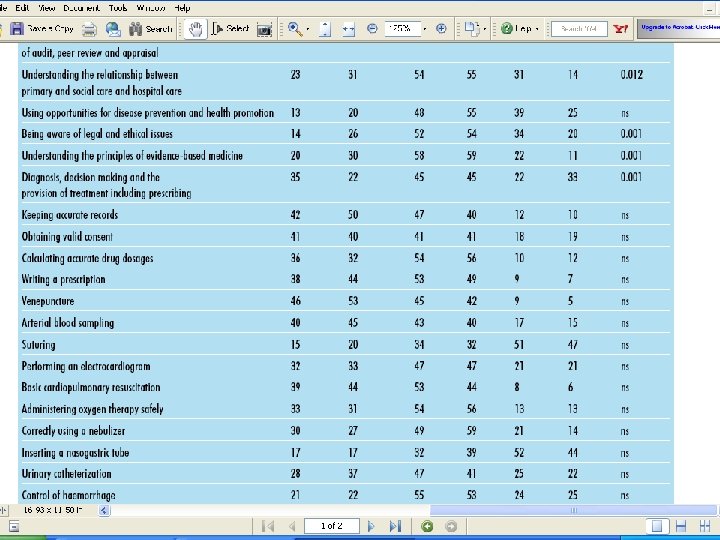Click the round minus Zoom Out button
The image size is (720, 540).
pos(372,29)
